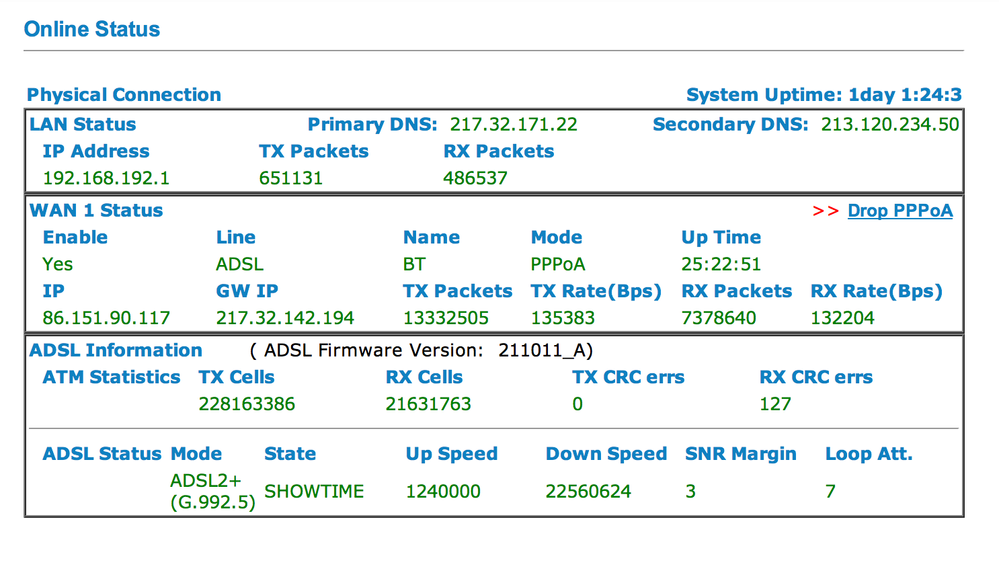Click the WAN Up Time value 25:22:51
The image size is (999, 565).
click(721, 264)
